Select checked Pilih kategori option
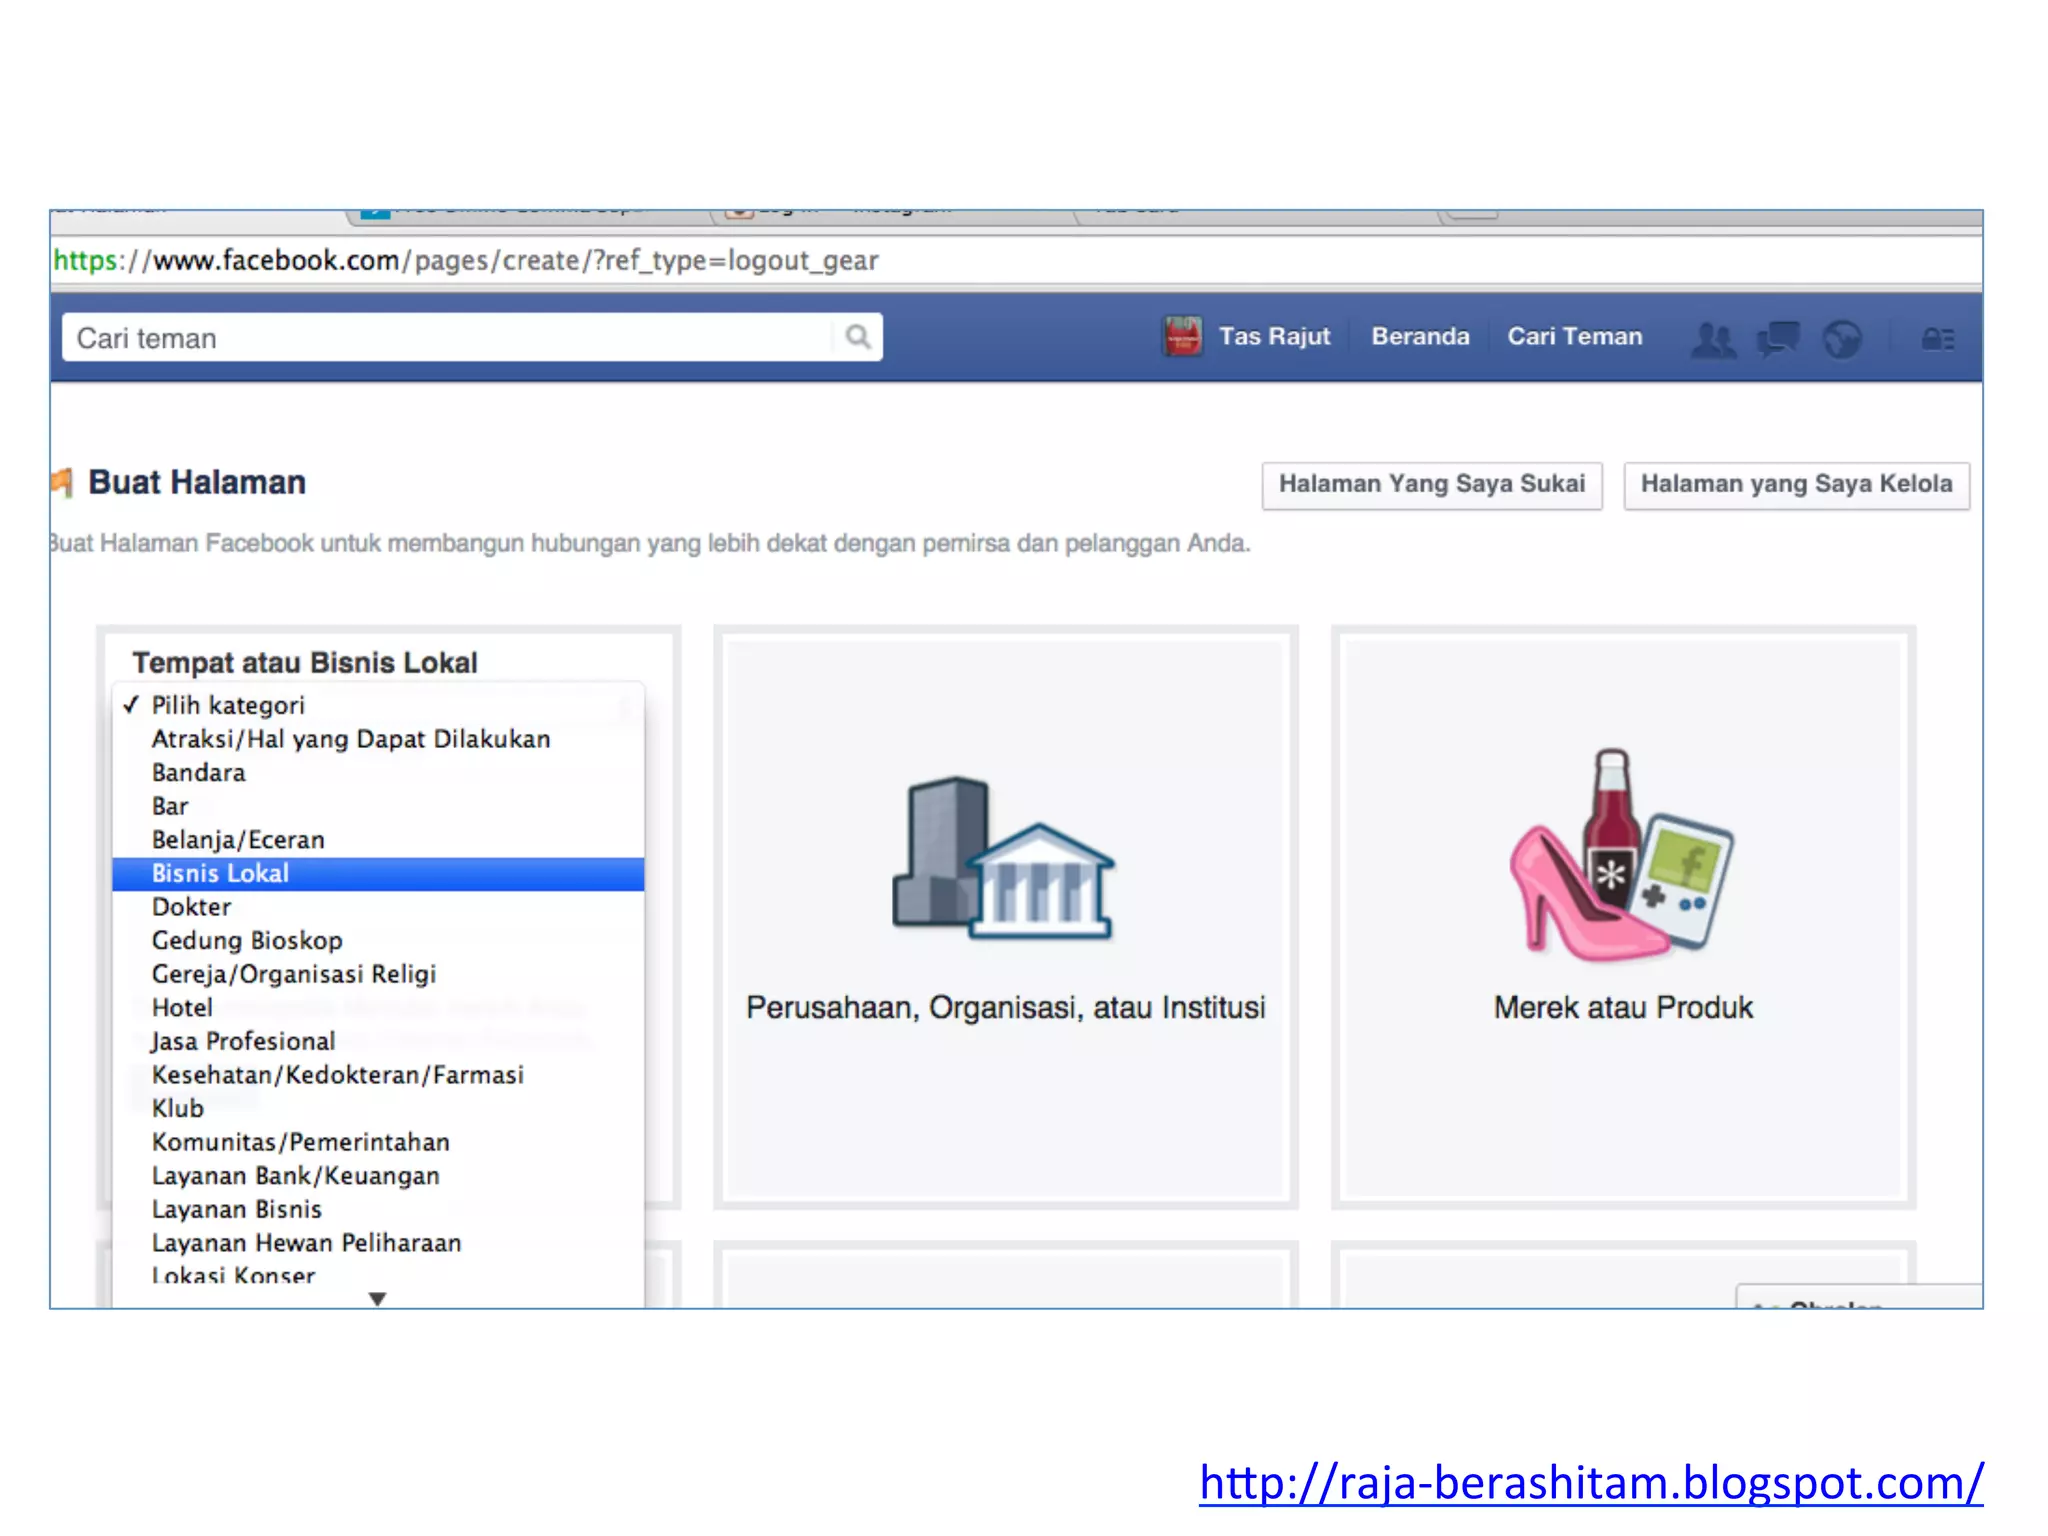The image size is (2048, 1536). coord(228,705)
